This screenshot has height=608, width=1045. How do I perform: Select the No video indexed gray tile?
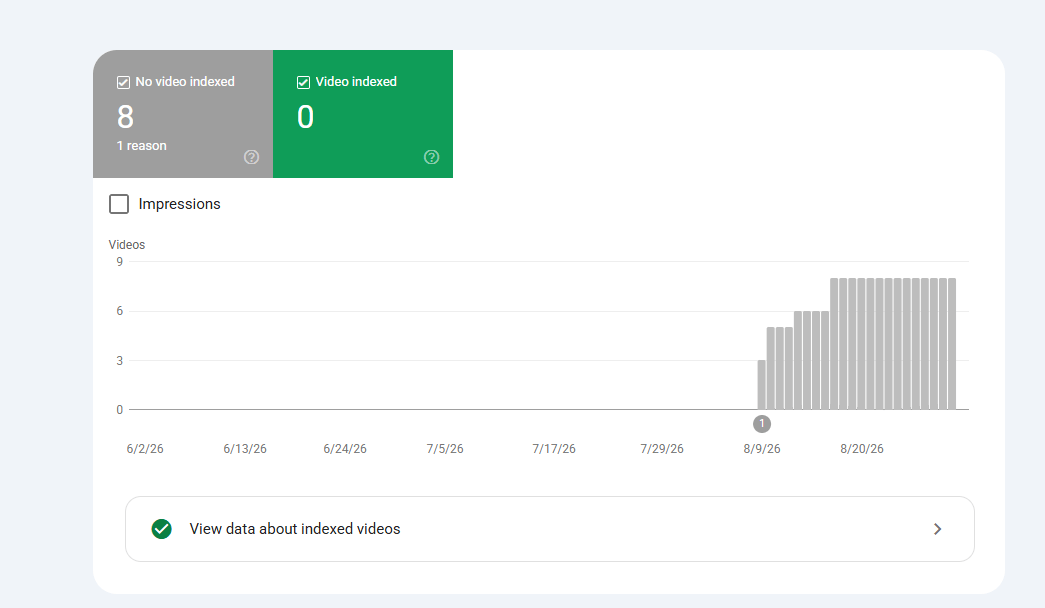183,114
